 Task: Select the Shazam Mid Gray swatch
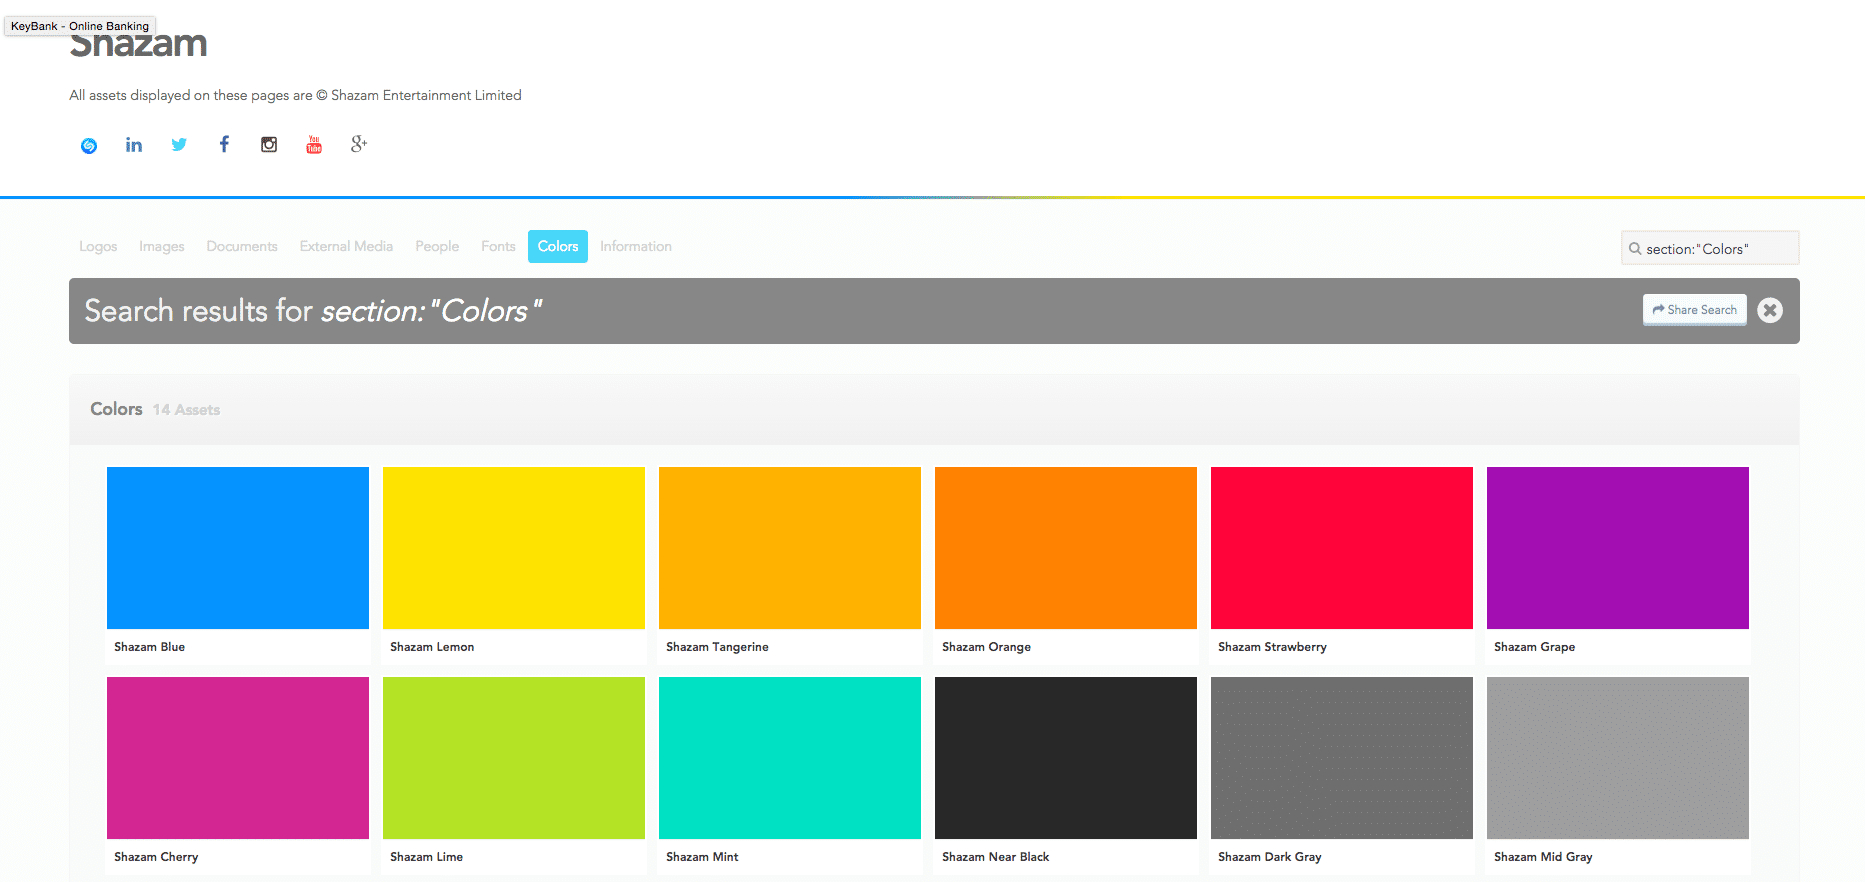(x=1618, y=758)
